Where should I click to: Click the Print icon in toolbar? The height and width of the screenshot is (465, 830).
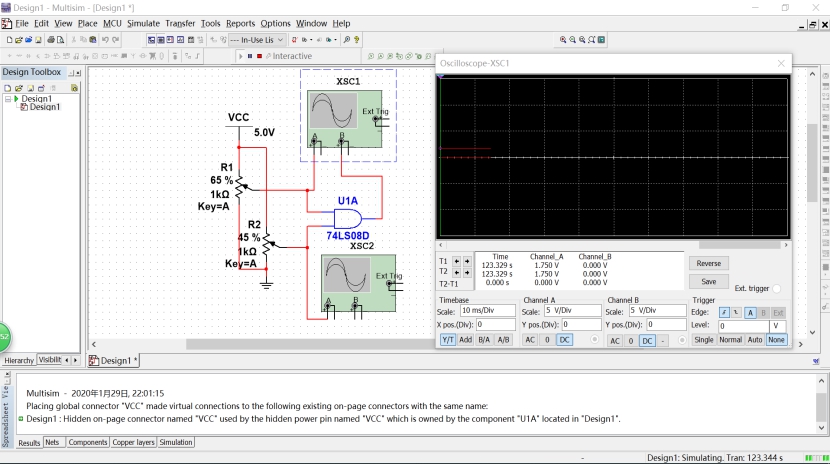[x=51, y=40]
